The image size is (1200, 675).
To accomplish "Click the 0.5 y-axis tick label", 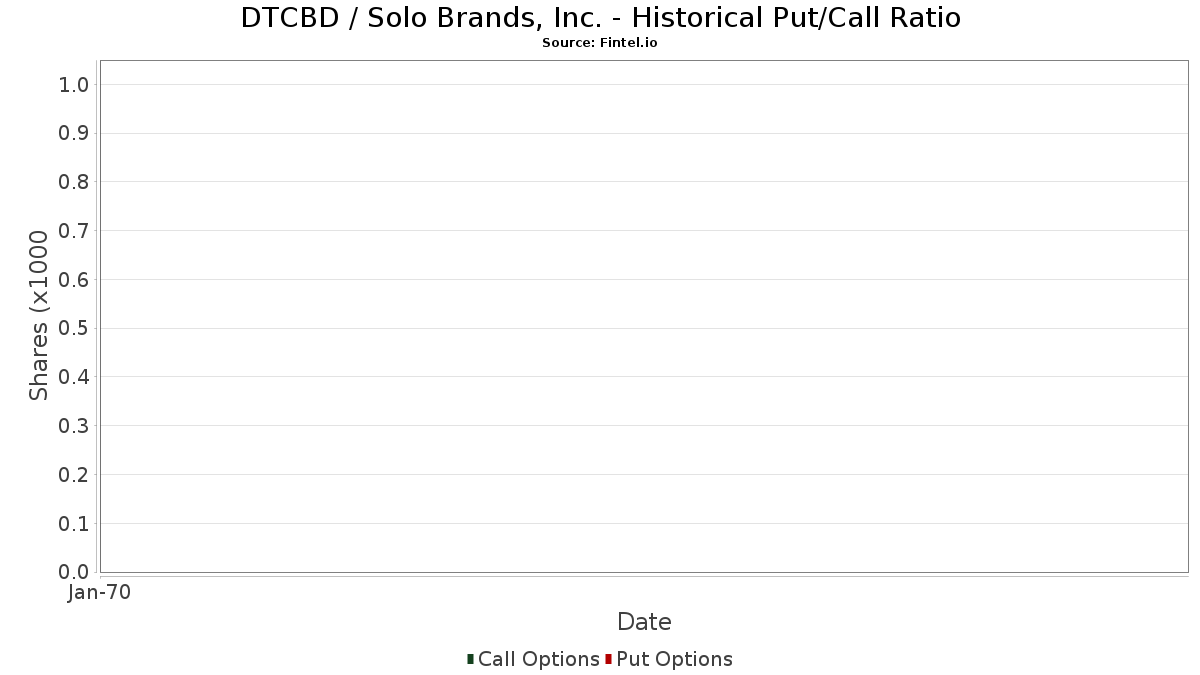I will [75, 328].
